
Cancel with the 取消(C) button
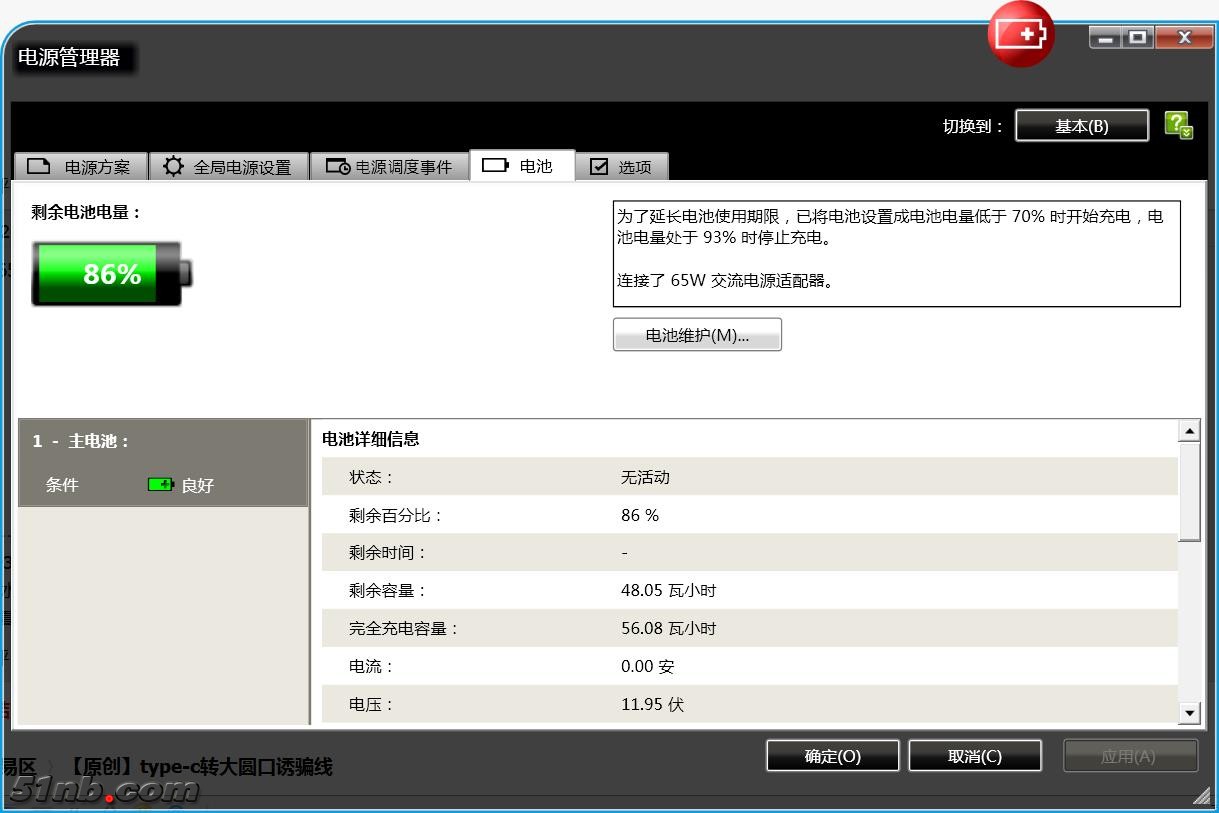tap(974, 756)
